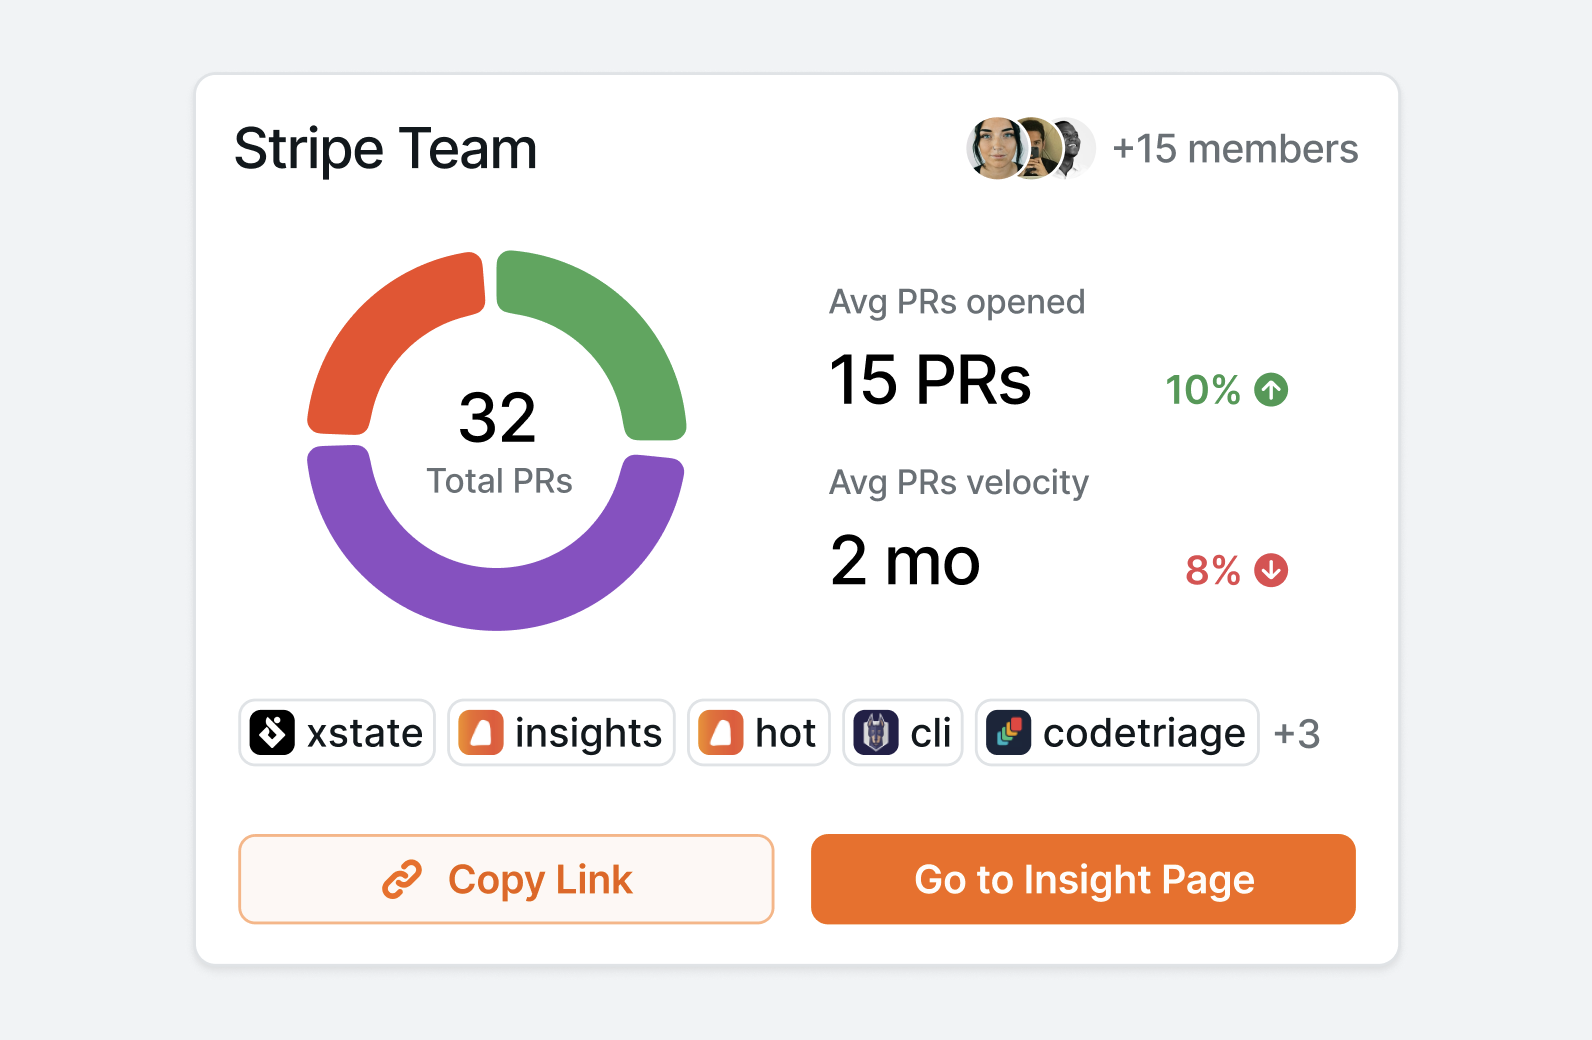Click the hot repository flame icon

click(722, 732)
